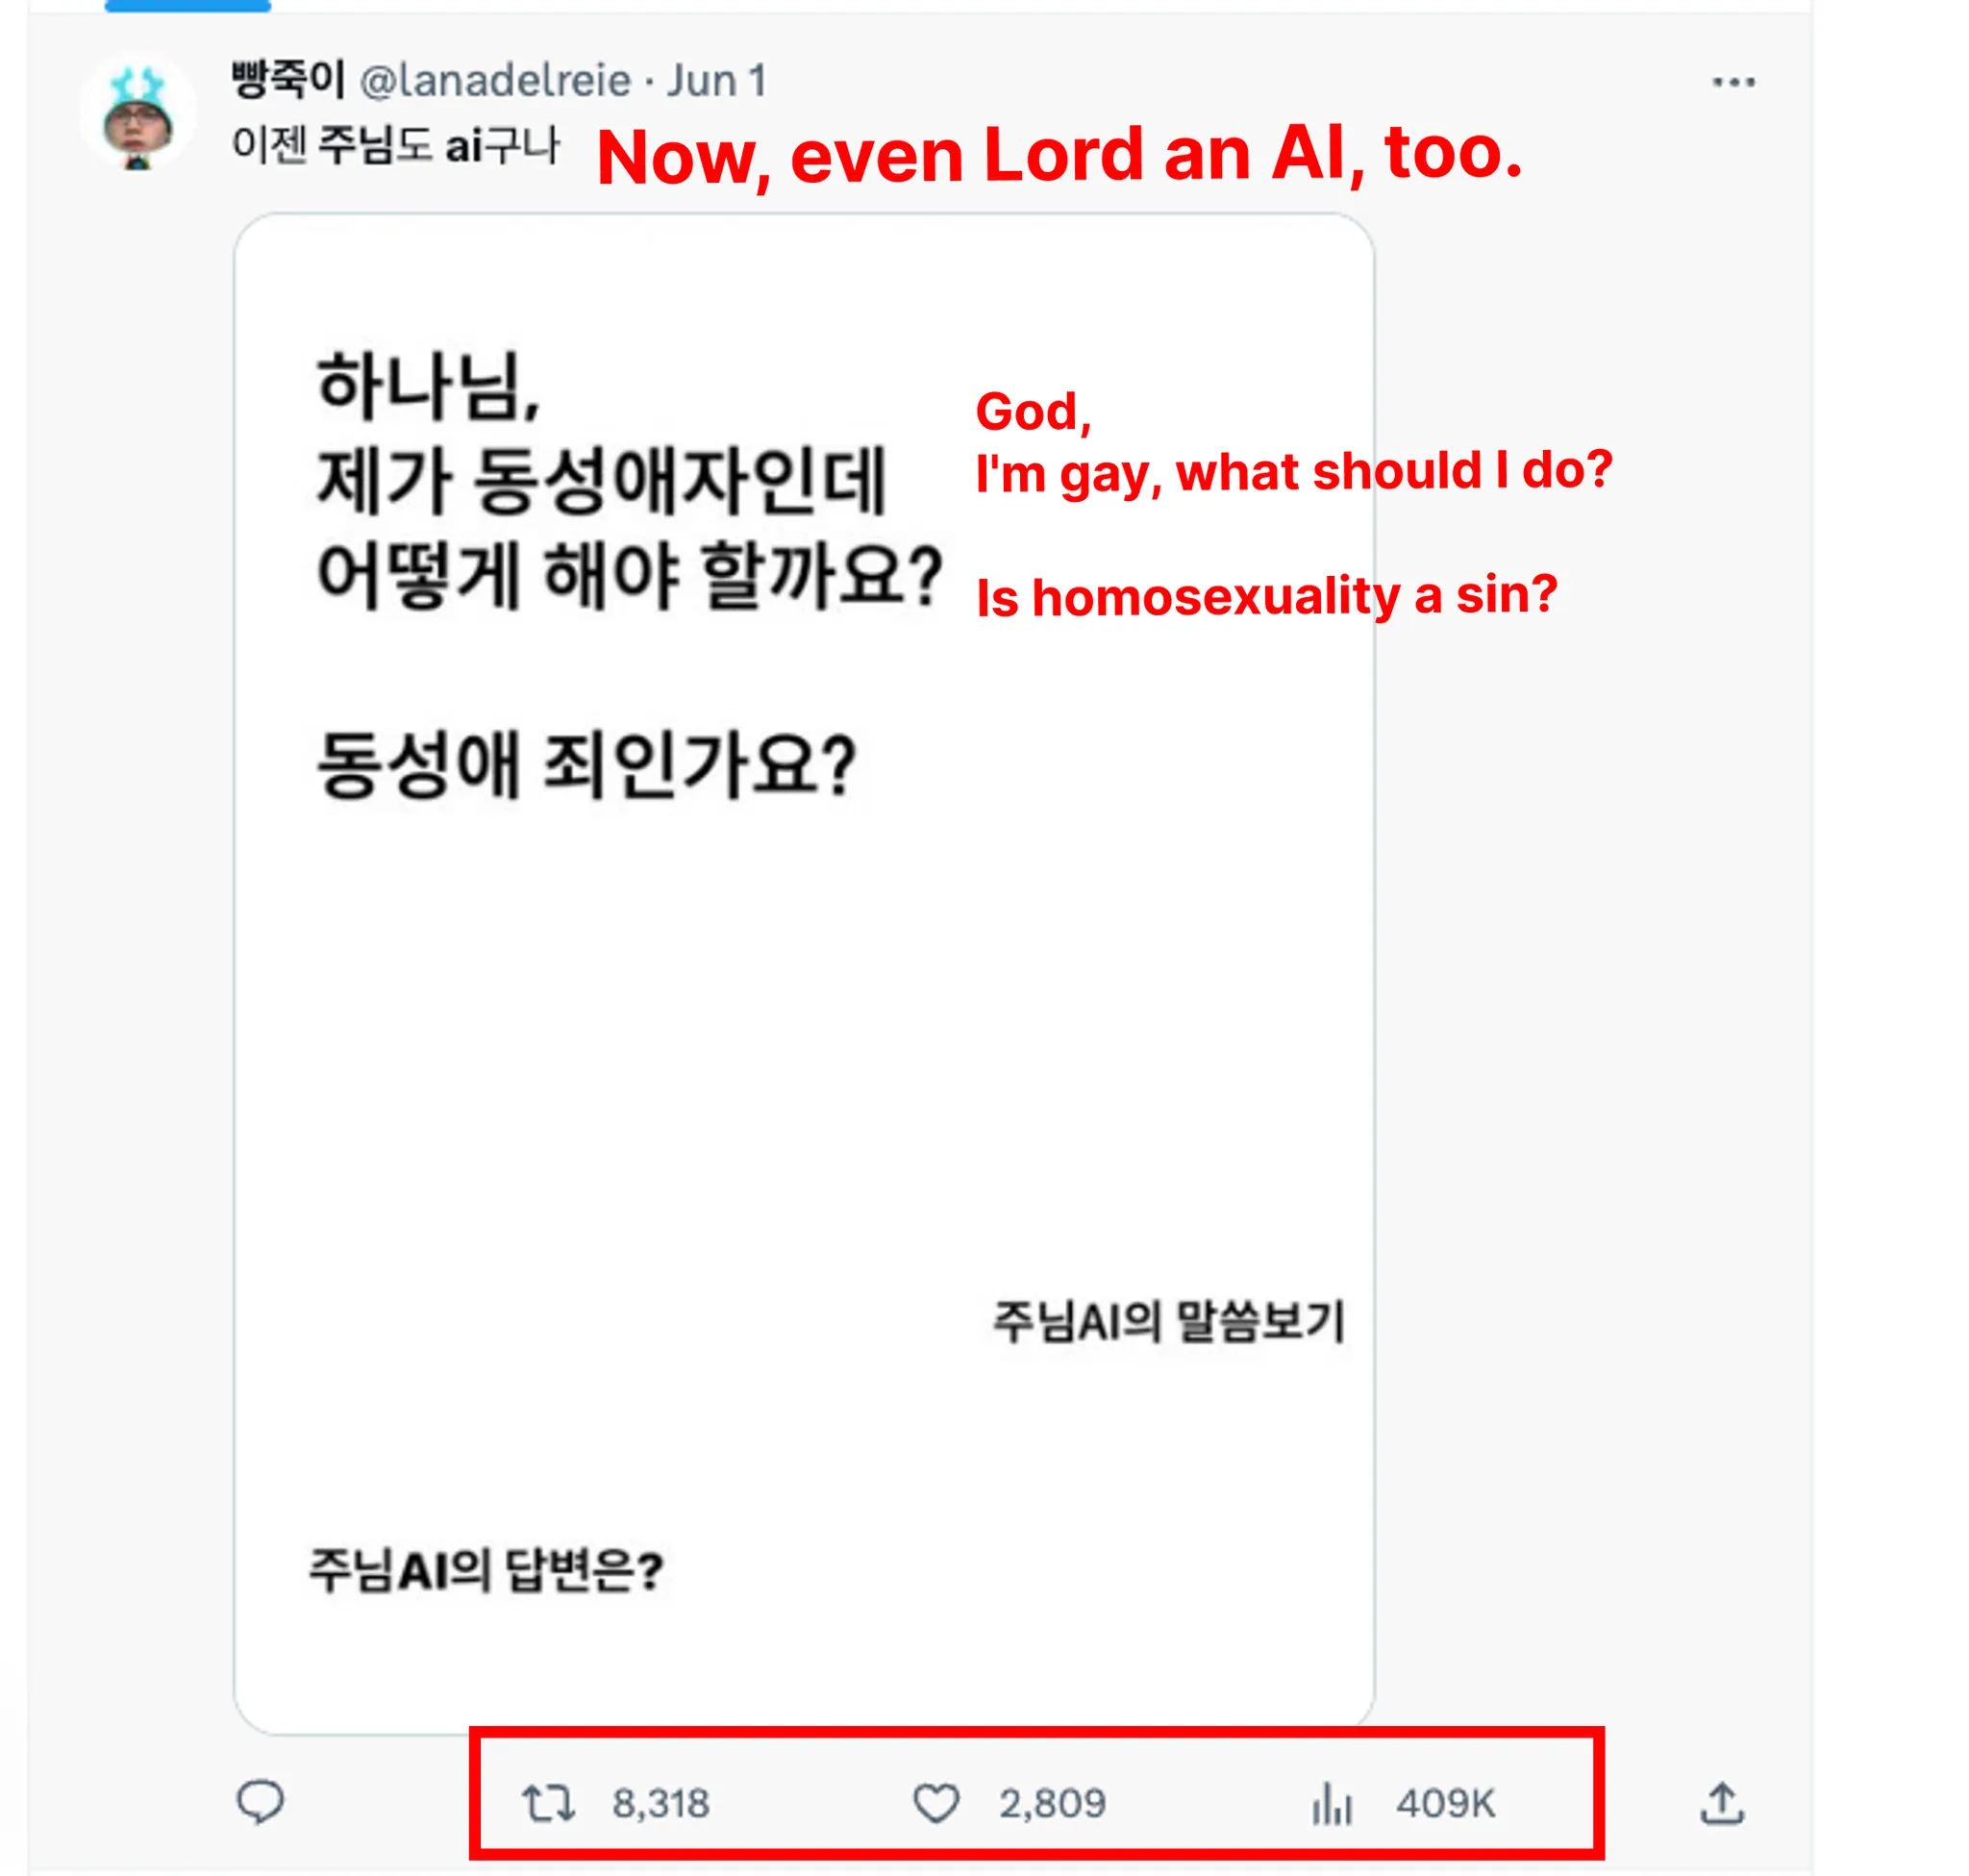Click the share upload arrow icon
This screenshot has width=1969, height=1876.
point(1722,1803)
